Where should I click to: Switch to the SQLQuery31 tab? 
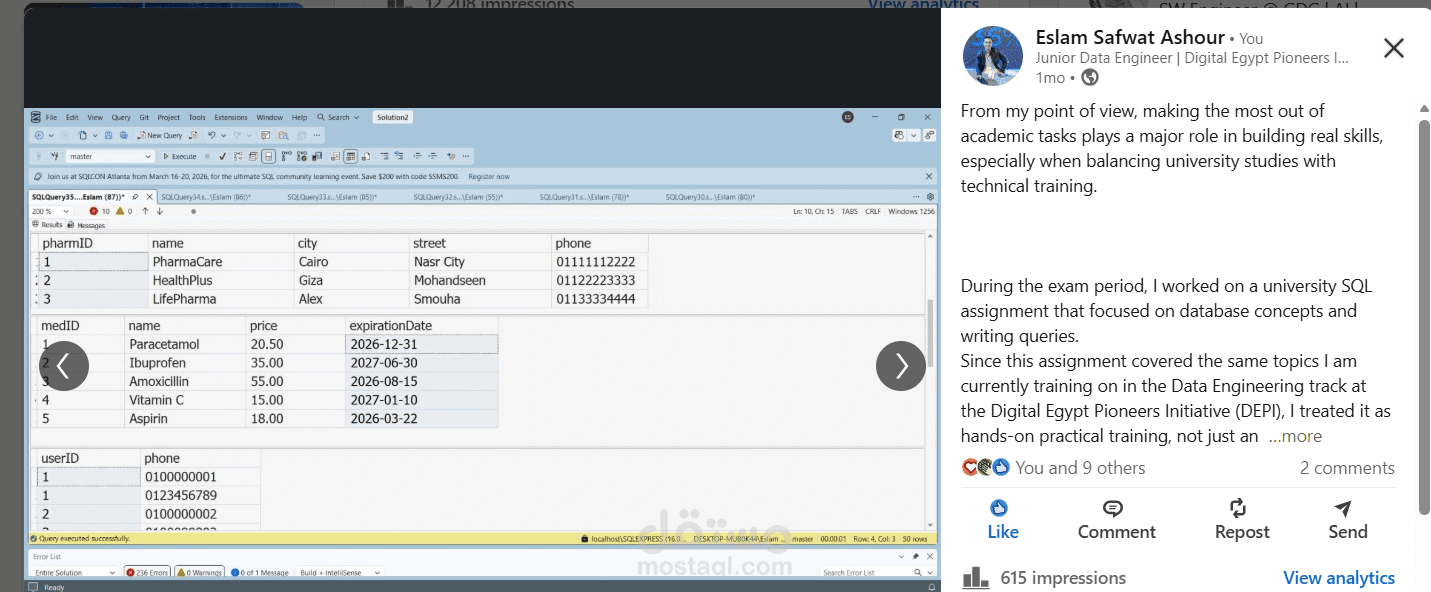click(x=584, y=197)
